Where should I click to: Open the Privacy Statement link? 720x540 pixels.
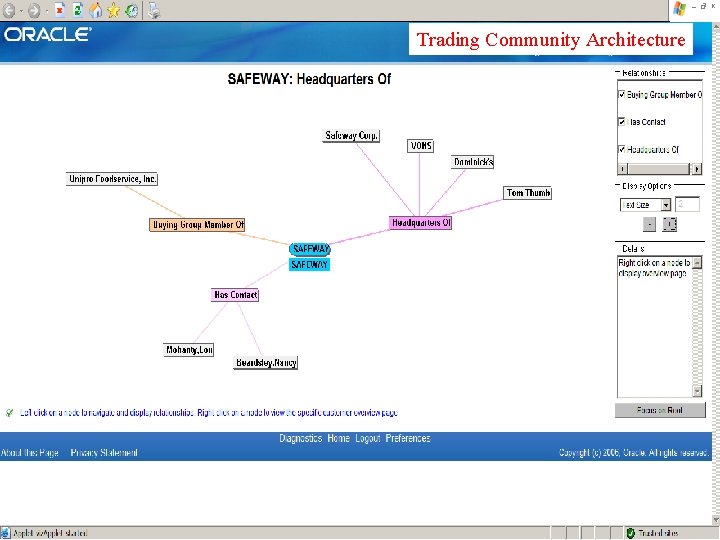tap(104, 453)
